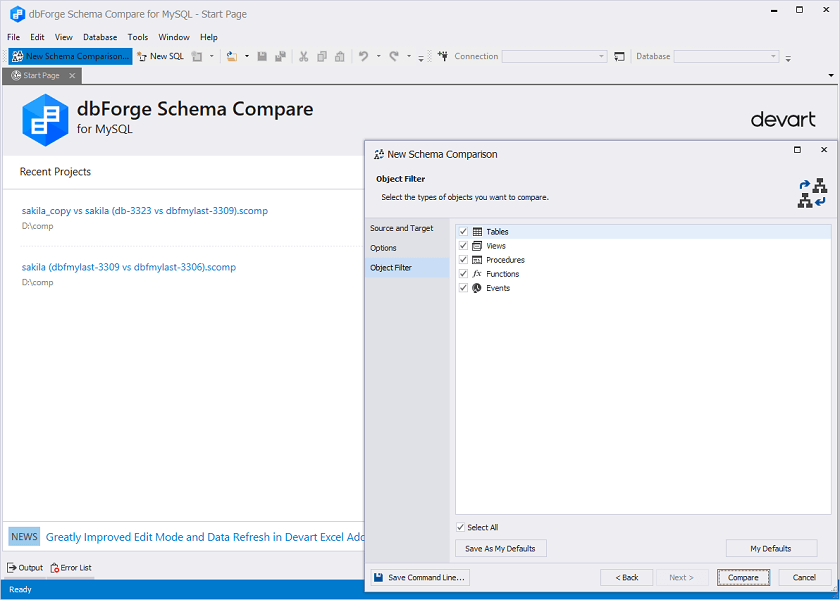Open the Tools menu

(138, 37)
